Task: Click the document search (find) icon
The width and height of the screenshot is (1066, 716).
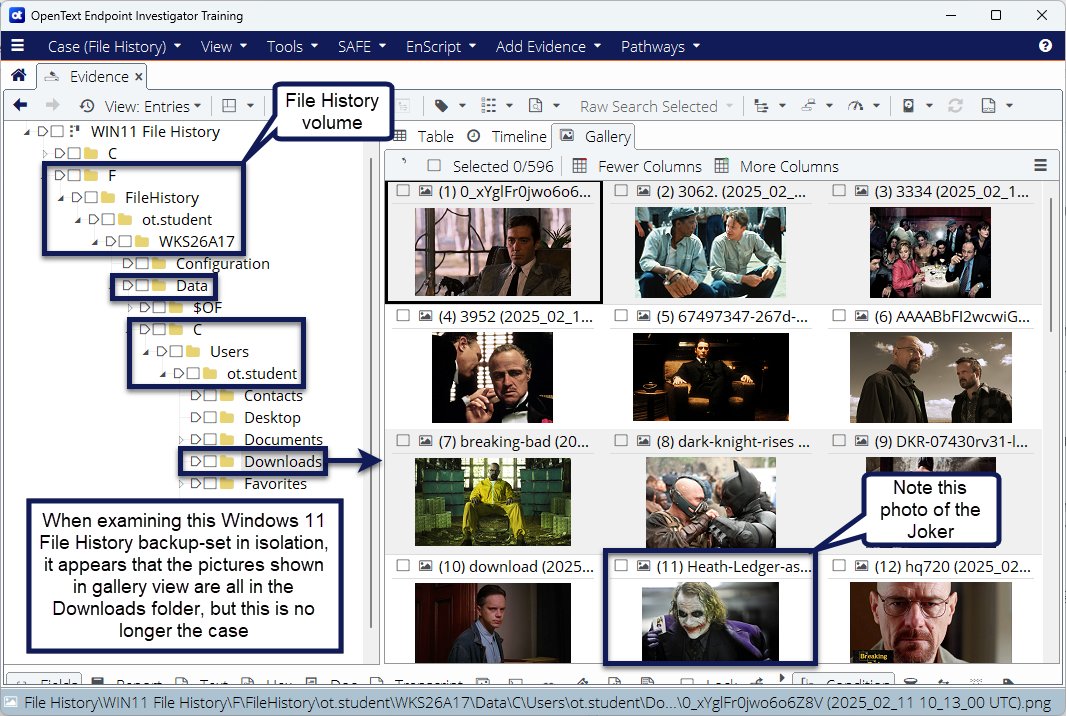Action: tap(536, 105)
